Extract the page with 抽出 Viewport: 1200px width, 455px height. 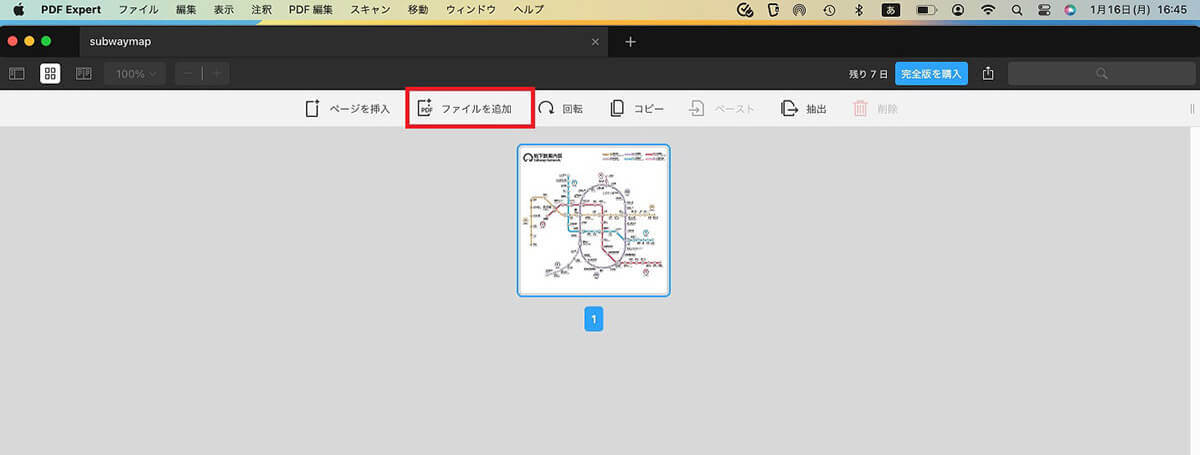pos(804,109)
